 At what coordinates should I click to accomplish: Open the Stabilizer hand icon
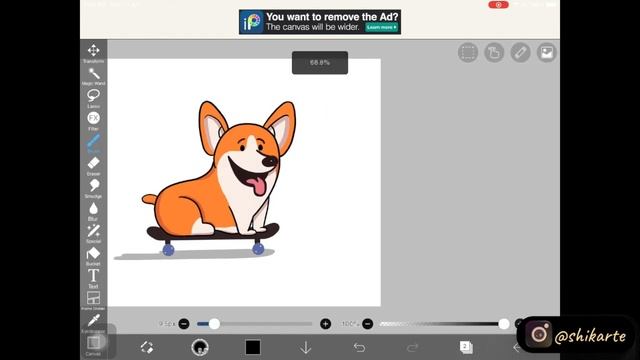click(x=494, y=53)
